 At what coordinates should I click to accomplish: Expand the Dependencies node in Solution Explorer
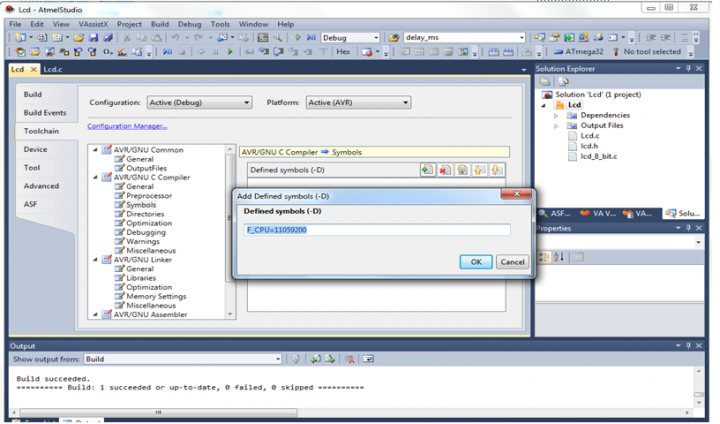point(556,115)
